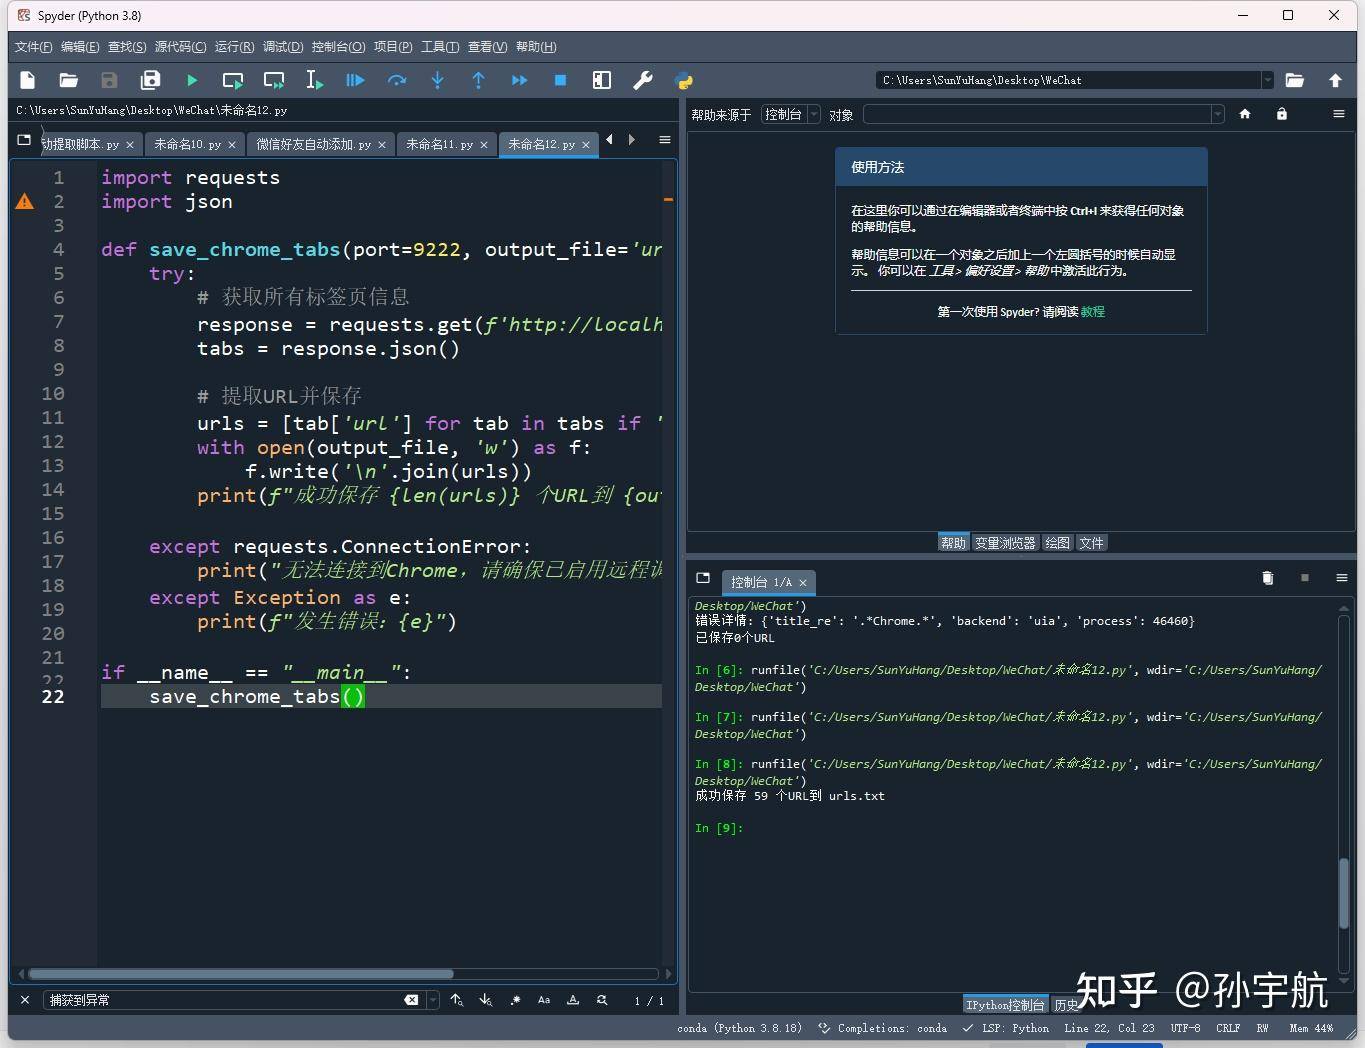
Task: Start debugging the file icon
Action: pos(355,80)
